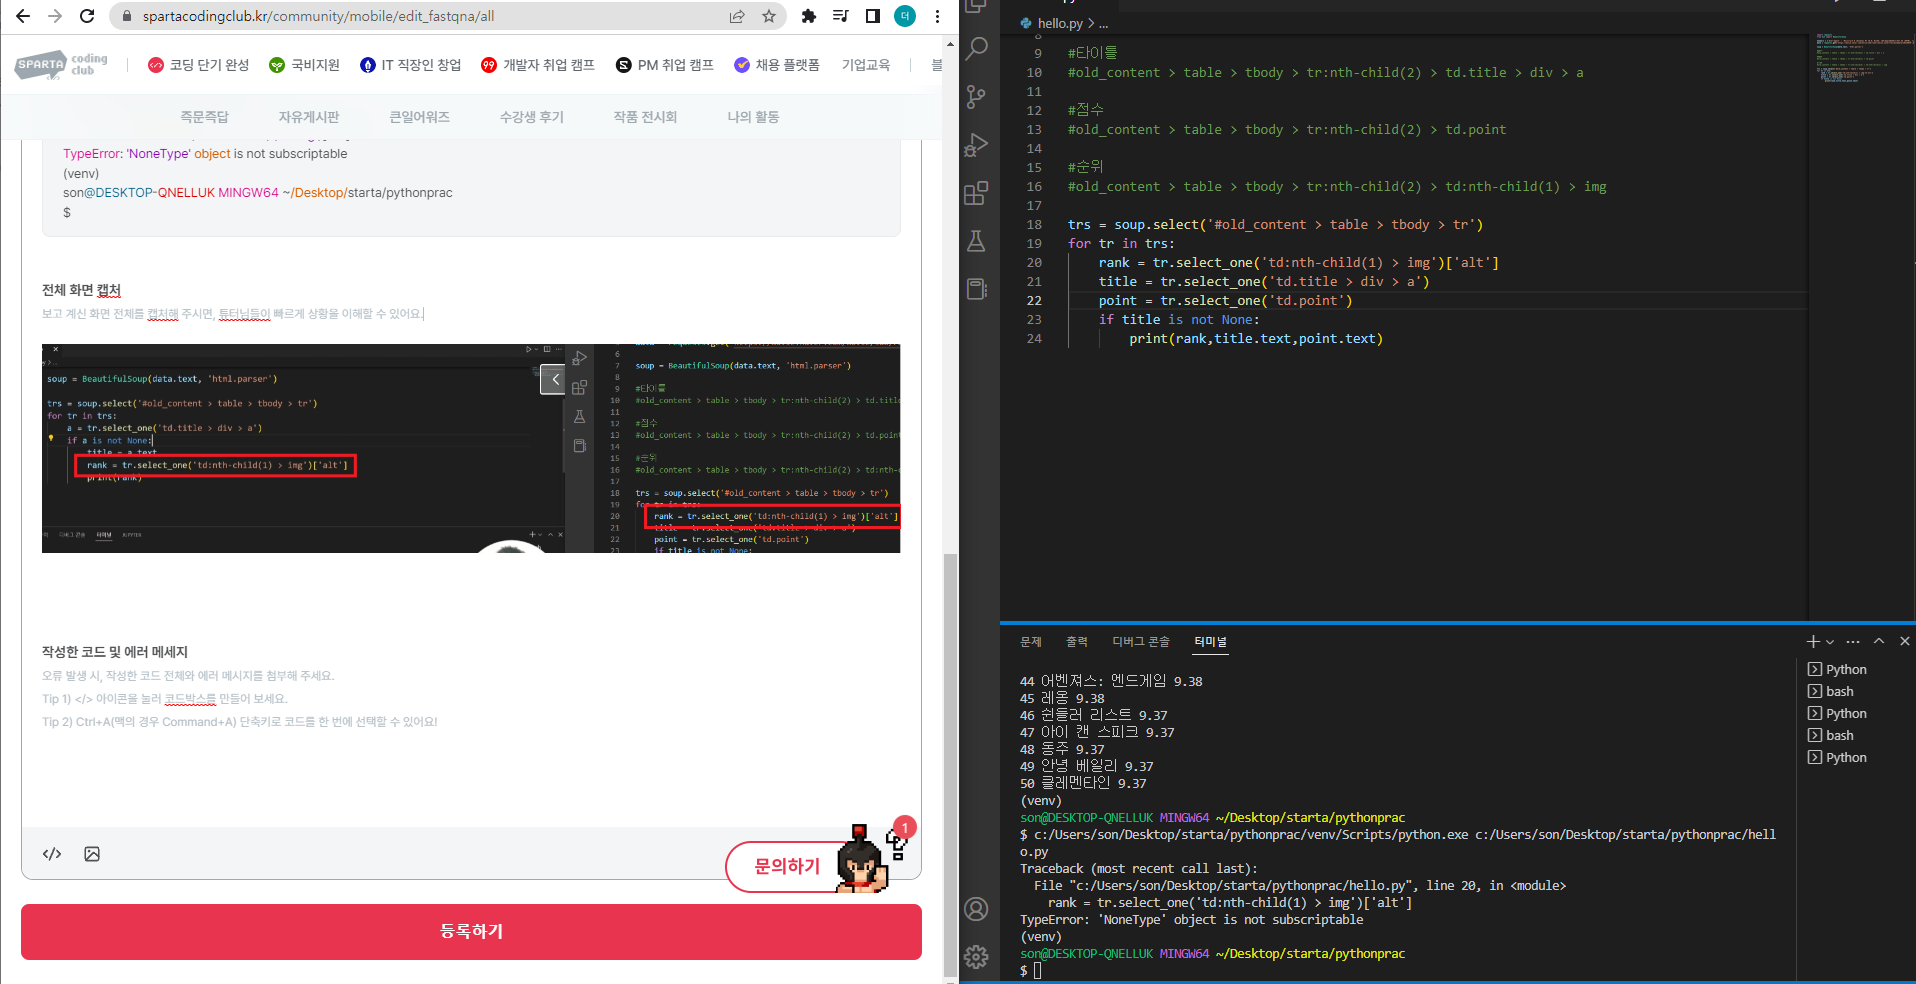Image resolution: width=1916 pixels, height=984 pixels.
Task: Bookmark this page with the star icon
Action: point(769,16)
